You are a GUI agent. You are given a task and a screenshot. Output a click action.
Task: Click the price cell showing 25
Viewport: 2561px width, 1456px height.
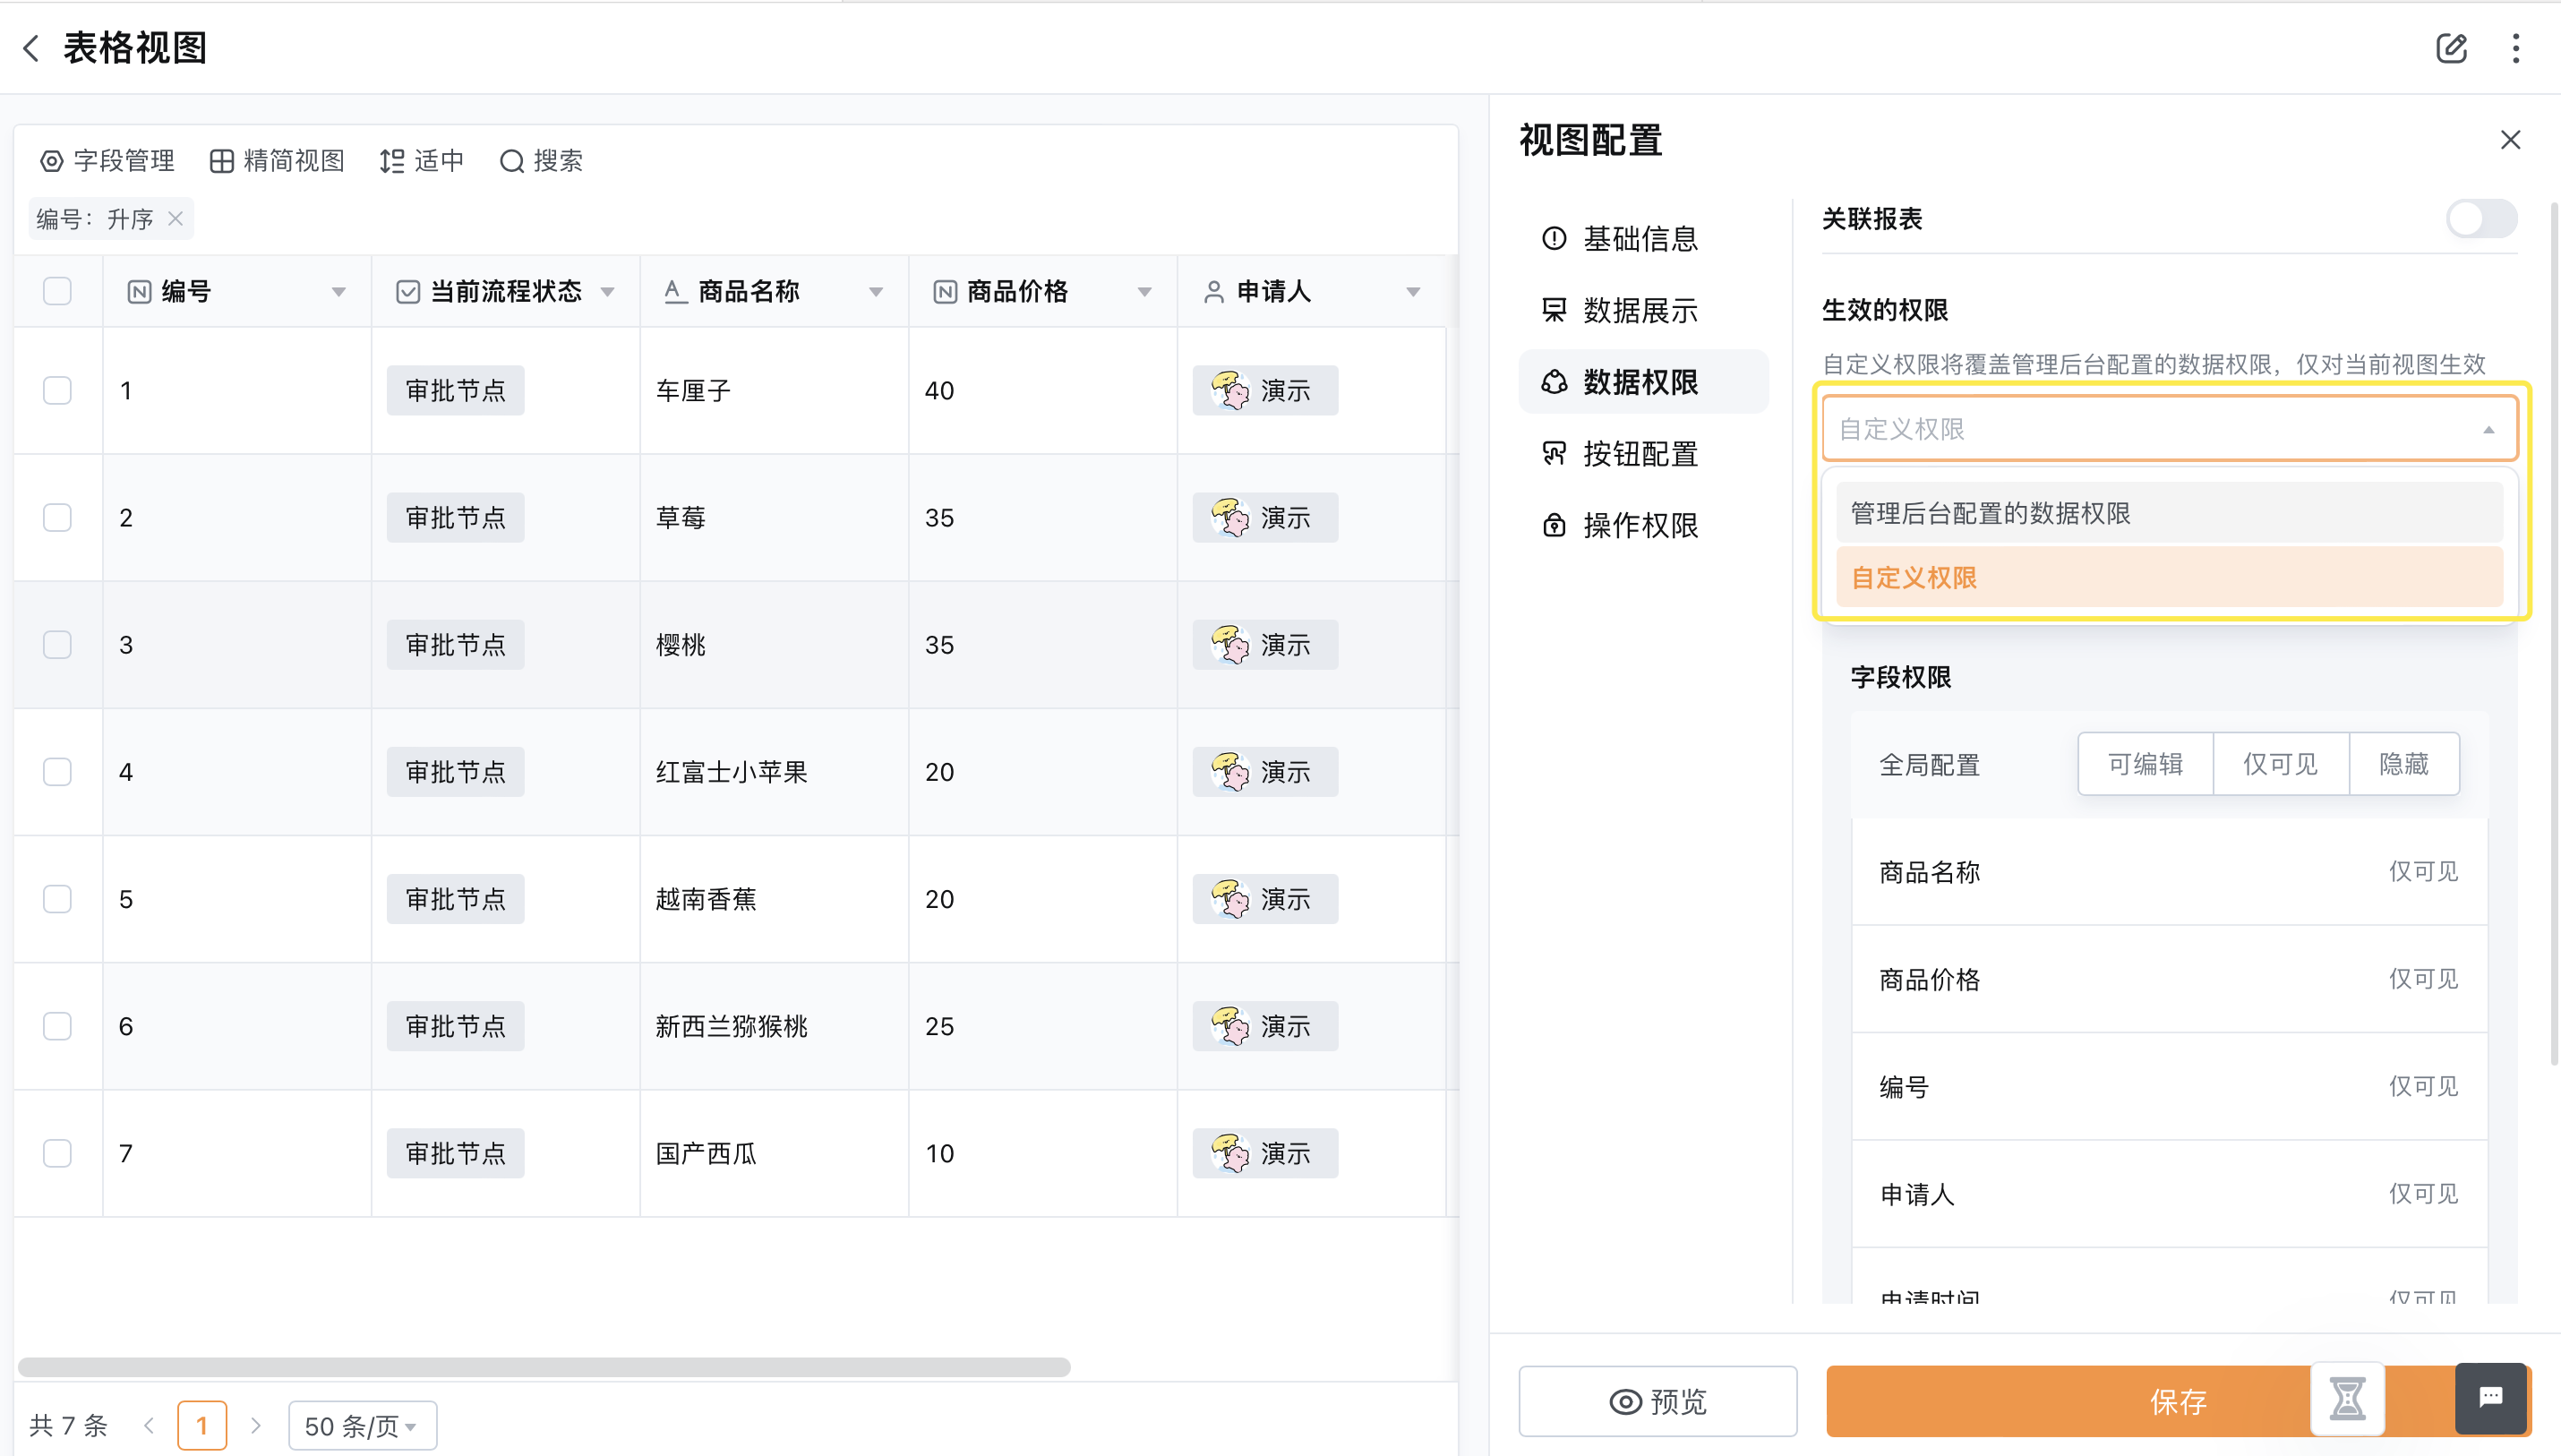[x=1043, y=1026]
